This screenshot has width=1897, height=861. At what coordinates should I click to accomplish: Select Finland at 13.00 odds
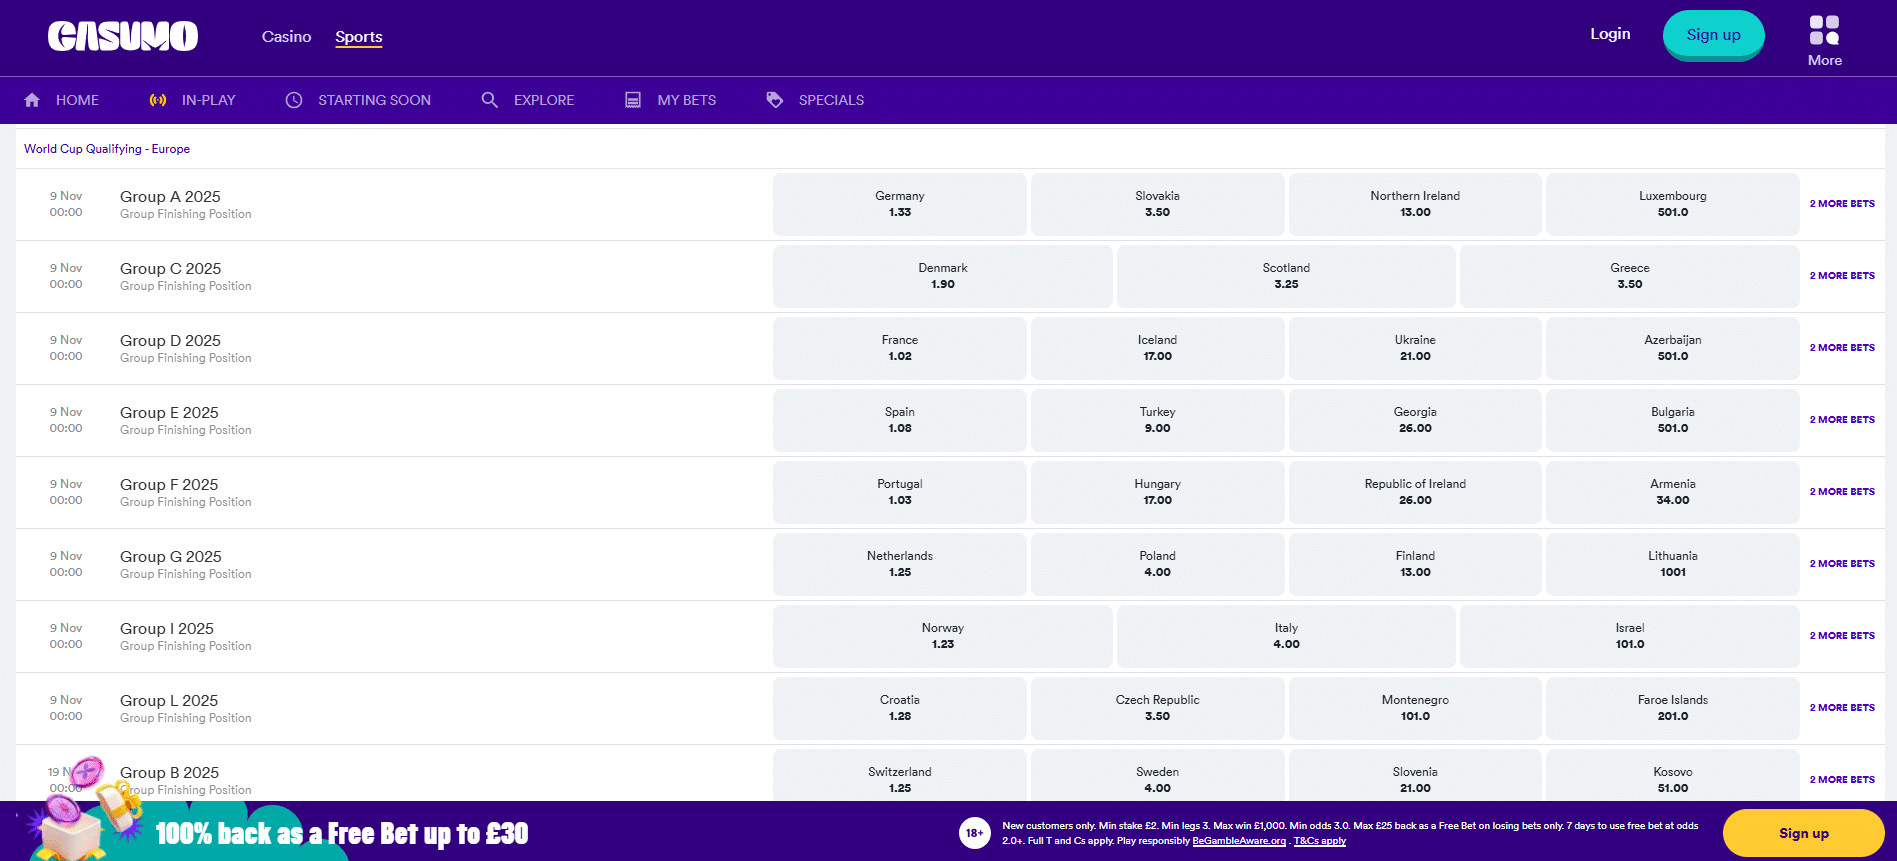[x=1415, y=564]
